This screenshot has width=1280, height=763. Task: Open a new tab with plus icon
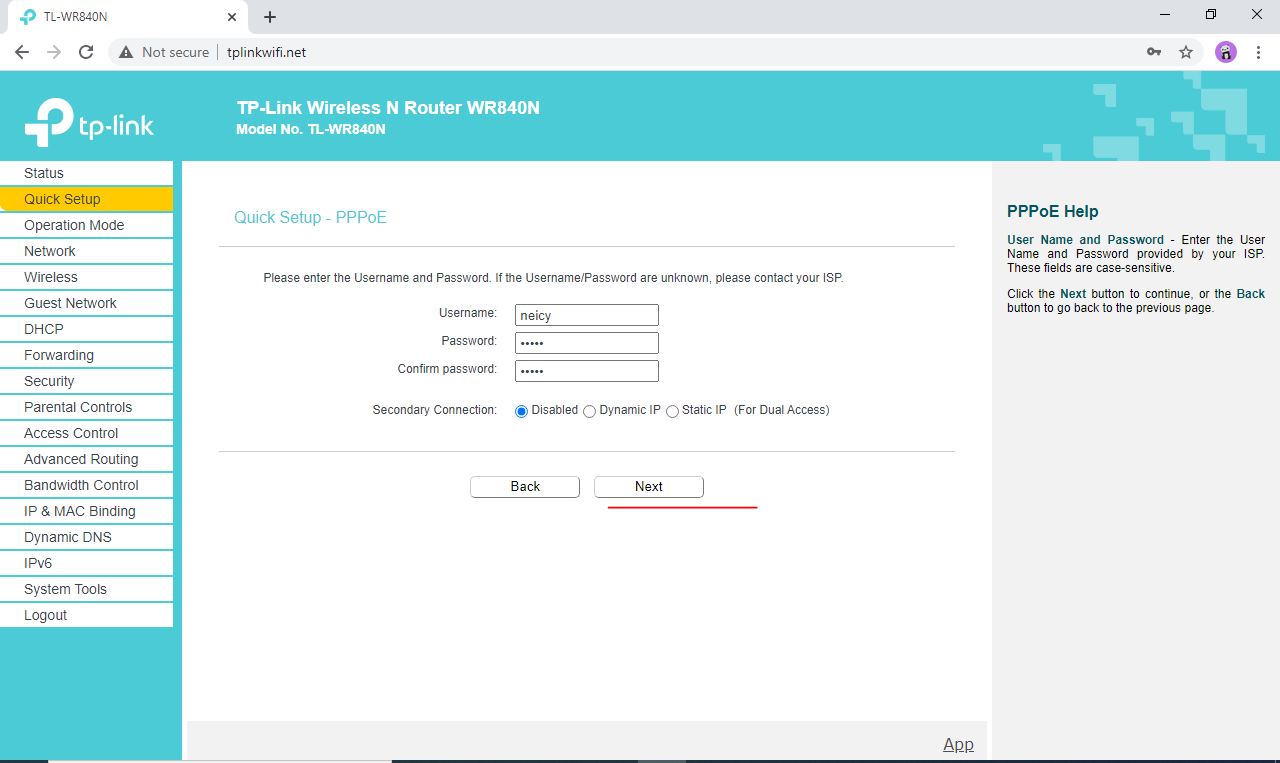tap(270, 17)
